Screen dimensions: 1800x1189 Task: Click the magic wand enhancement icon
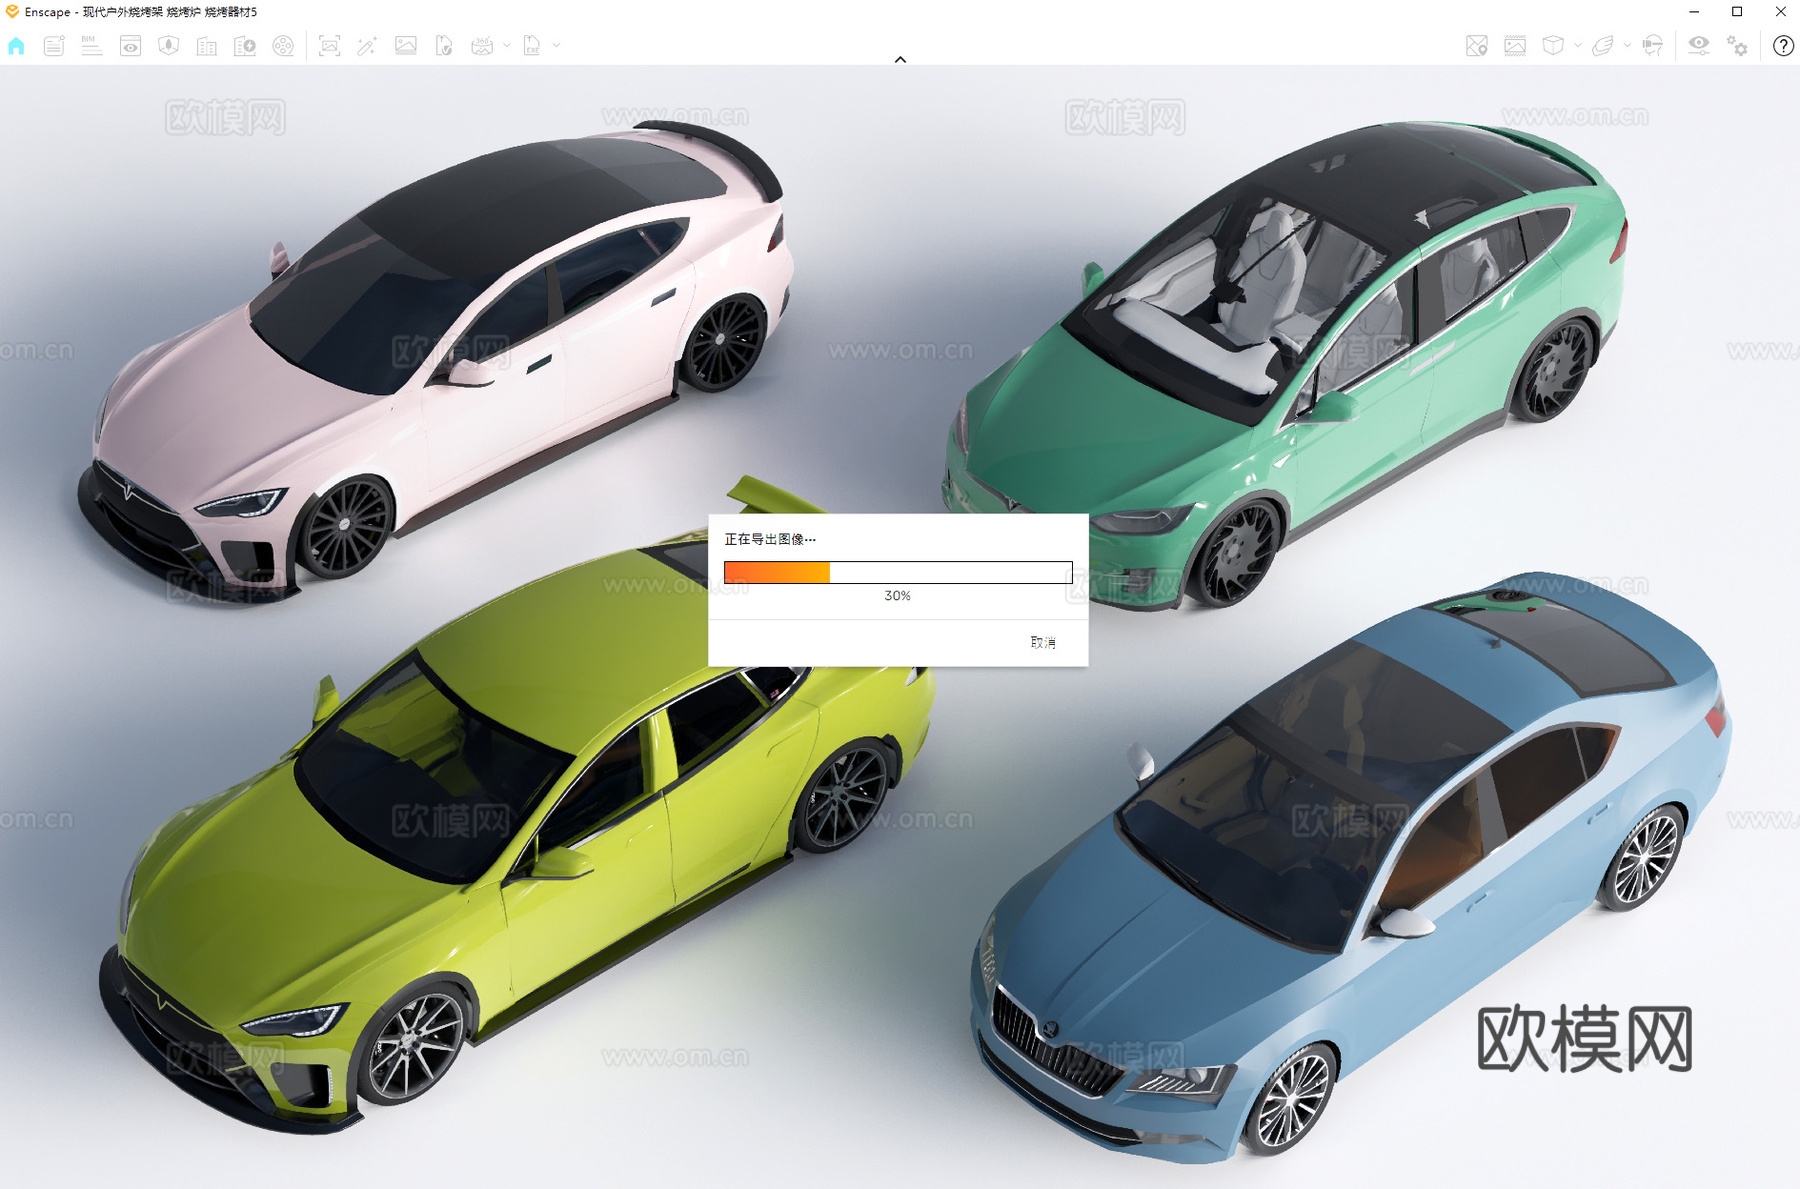pyautogui.click(x=367, y=46)
